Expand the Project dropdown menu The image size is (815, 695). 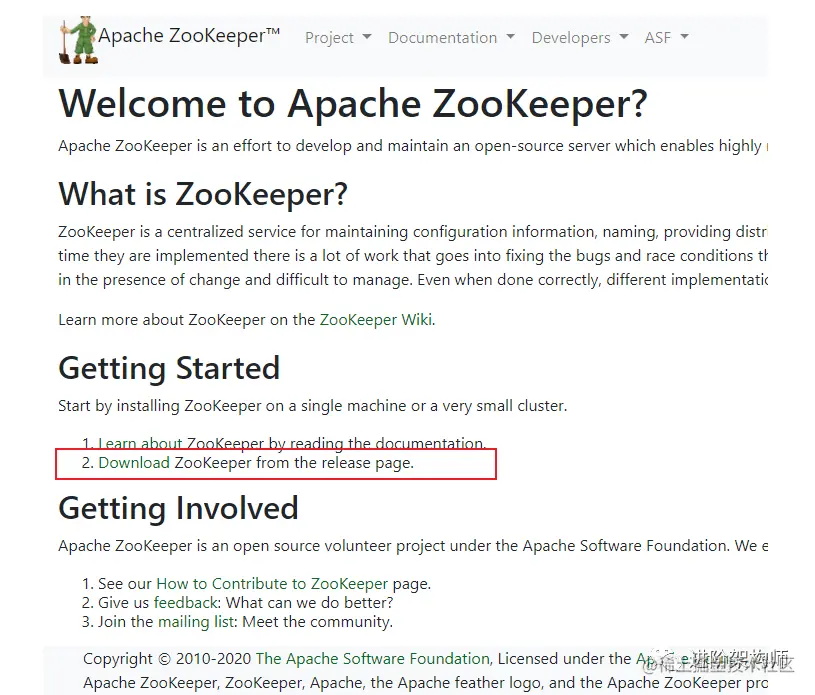coord(338,37)
